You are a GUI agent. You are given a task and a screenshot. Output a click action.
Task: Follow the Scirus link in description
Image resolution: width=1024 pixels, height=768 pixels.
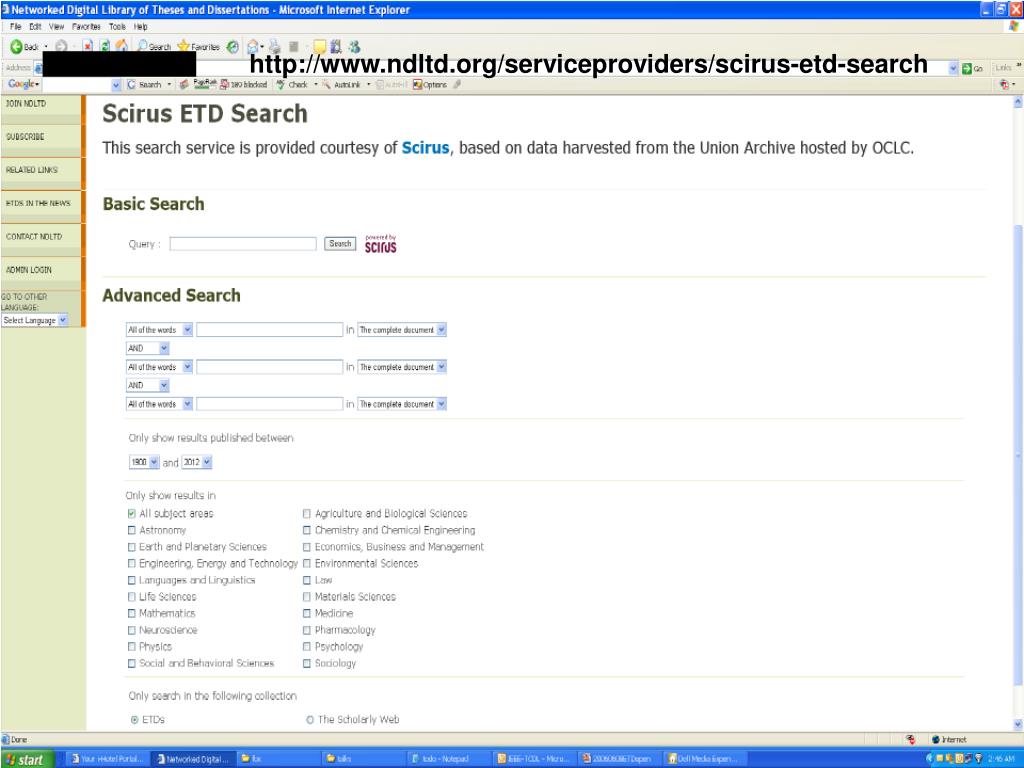(x=425, y=148)
